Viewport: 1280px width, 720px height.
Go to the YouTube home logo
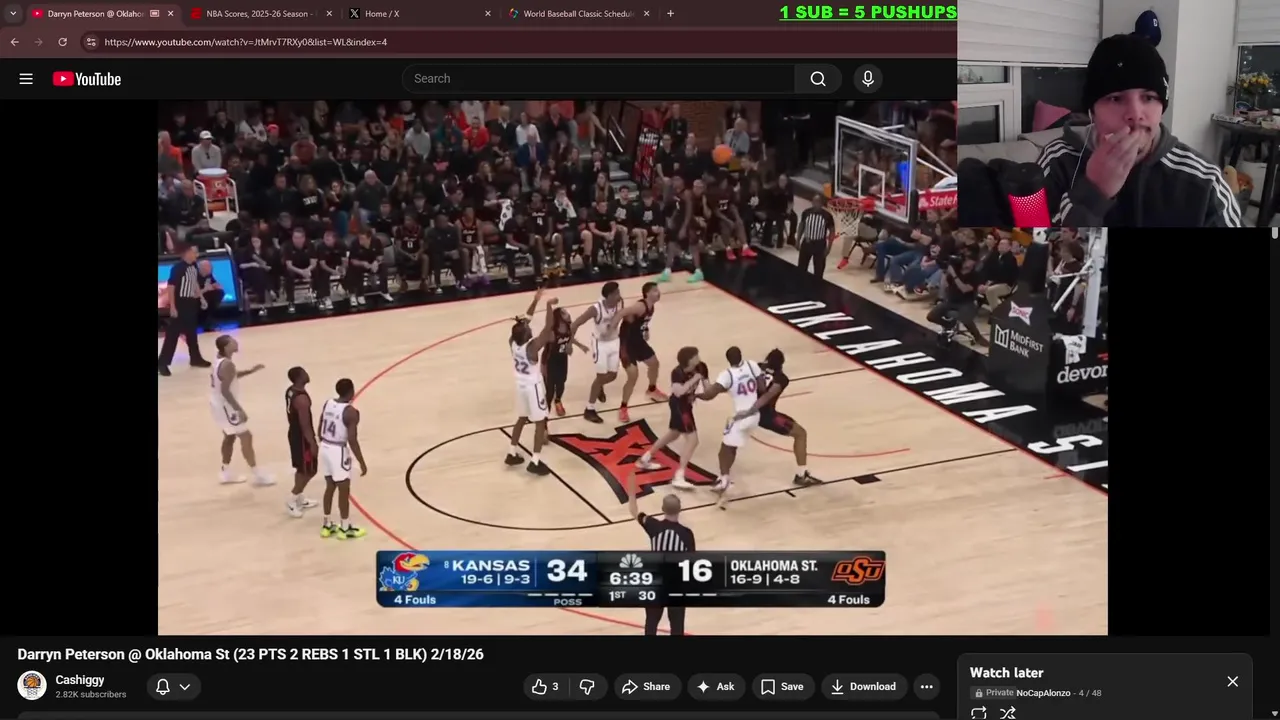tap(87, 79)
